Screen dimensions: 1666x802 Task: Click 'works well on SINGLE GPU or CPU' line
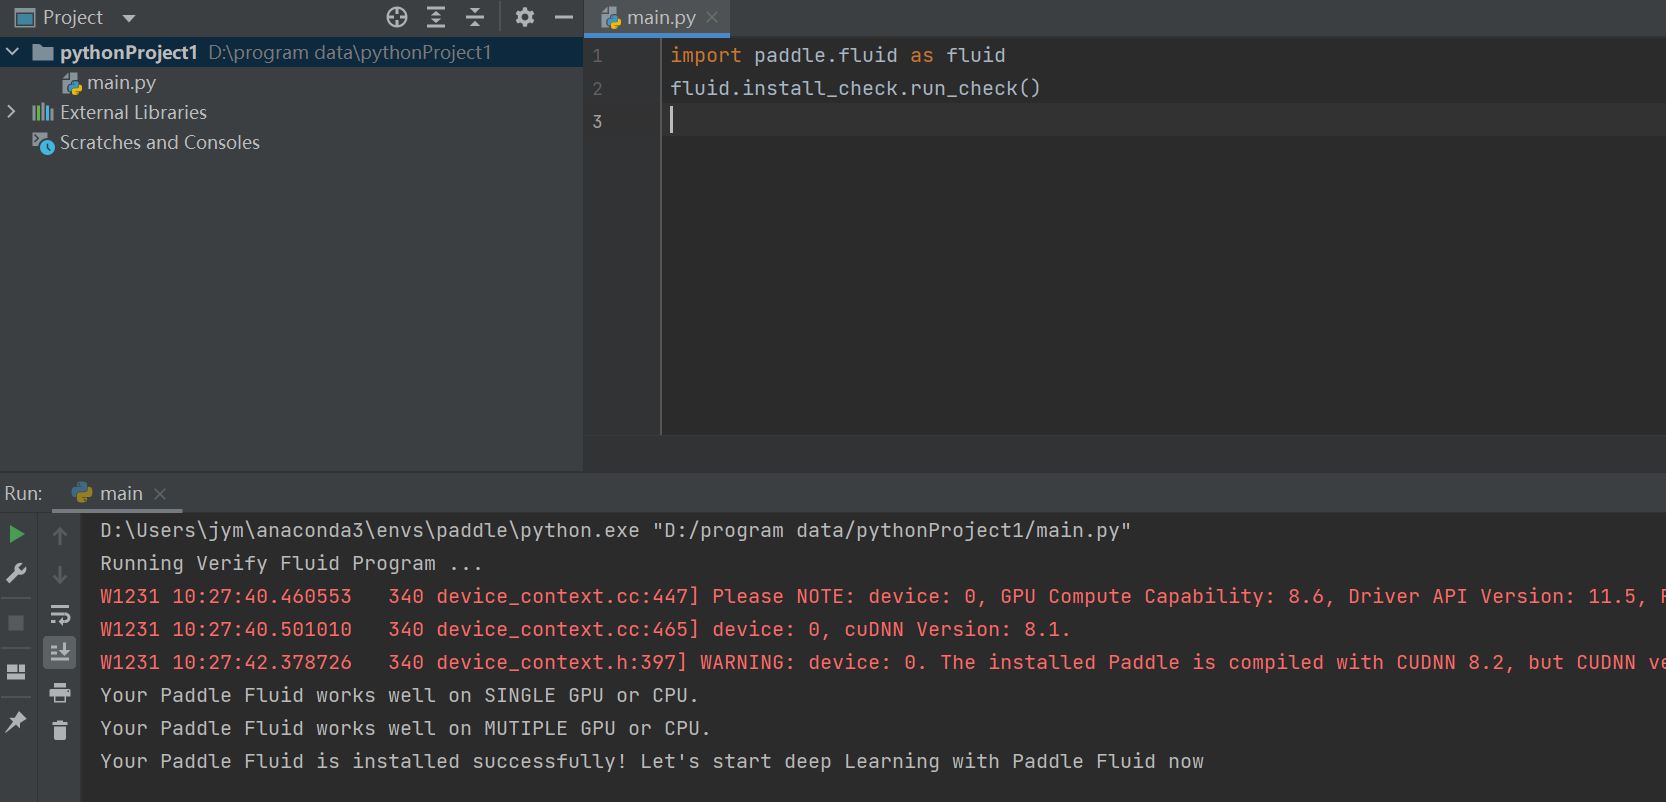(399, 696)
